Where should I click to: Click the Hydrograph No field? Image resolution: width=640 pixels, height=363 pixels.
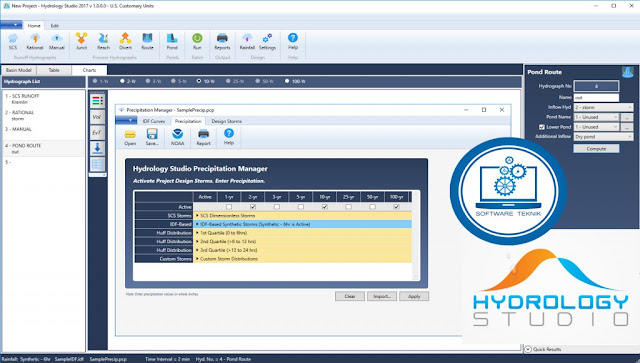[596, 86]
